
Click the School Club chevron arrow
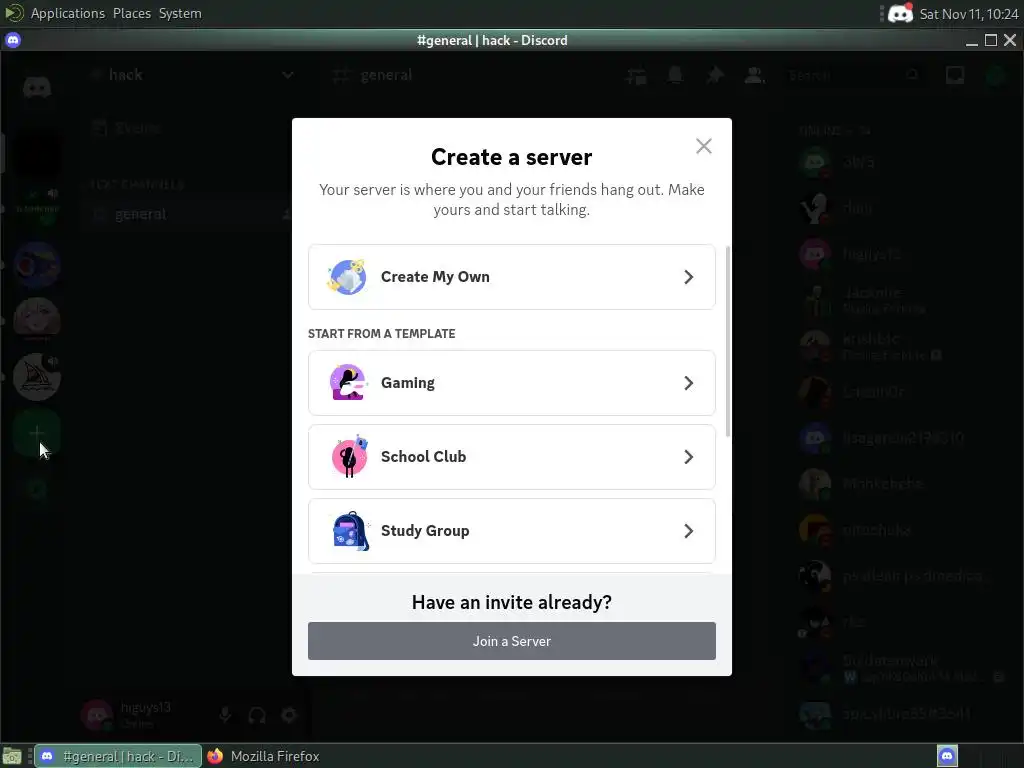tap(688, 456)
